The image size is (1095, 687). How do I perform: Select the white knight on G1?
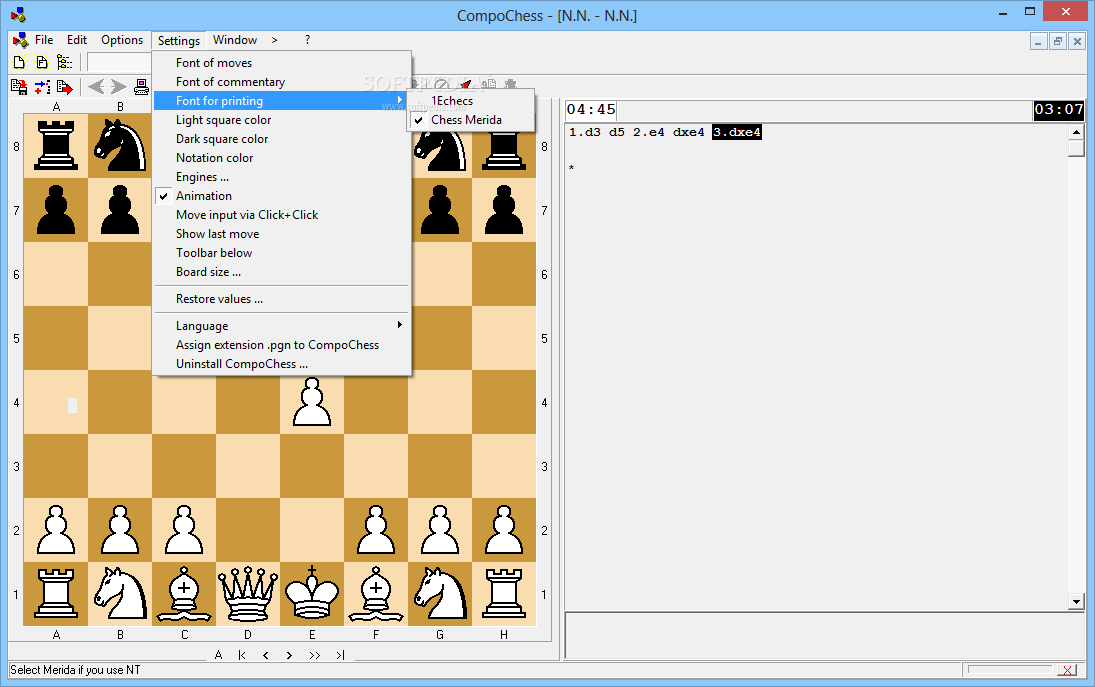[x=439, y=593]
